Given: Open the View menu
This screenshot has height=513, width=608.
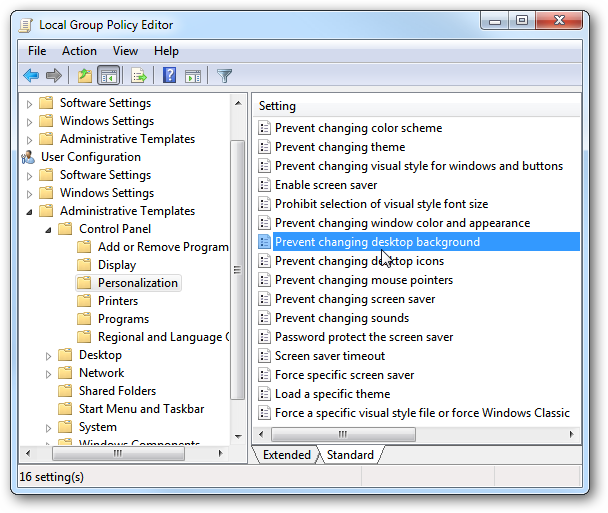Looking at the screenshot, I should point(125,51).
